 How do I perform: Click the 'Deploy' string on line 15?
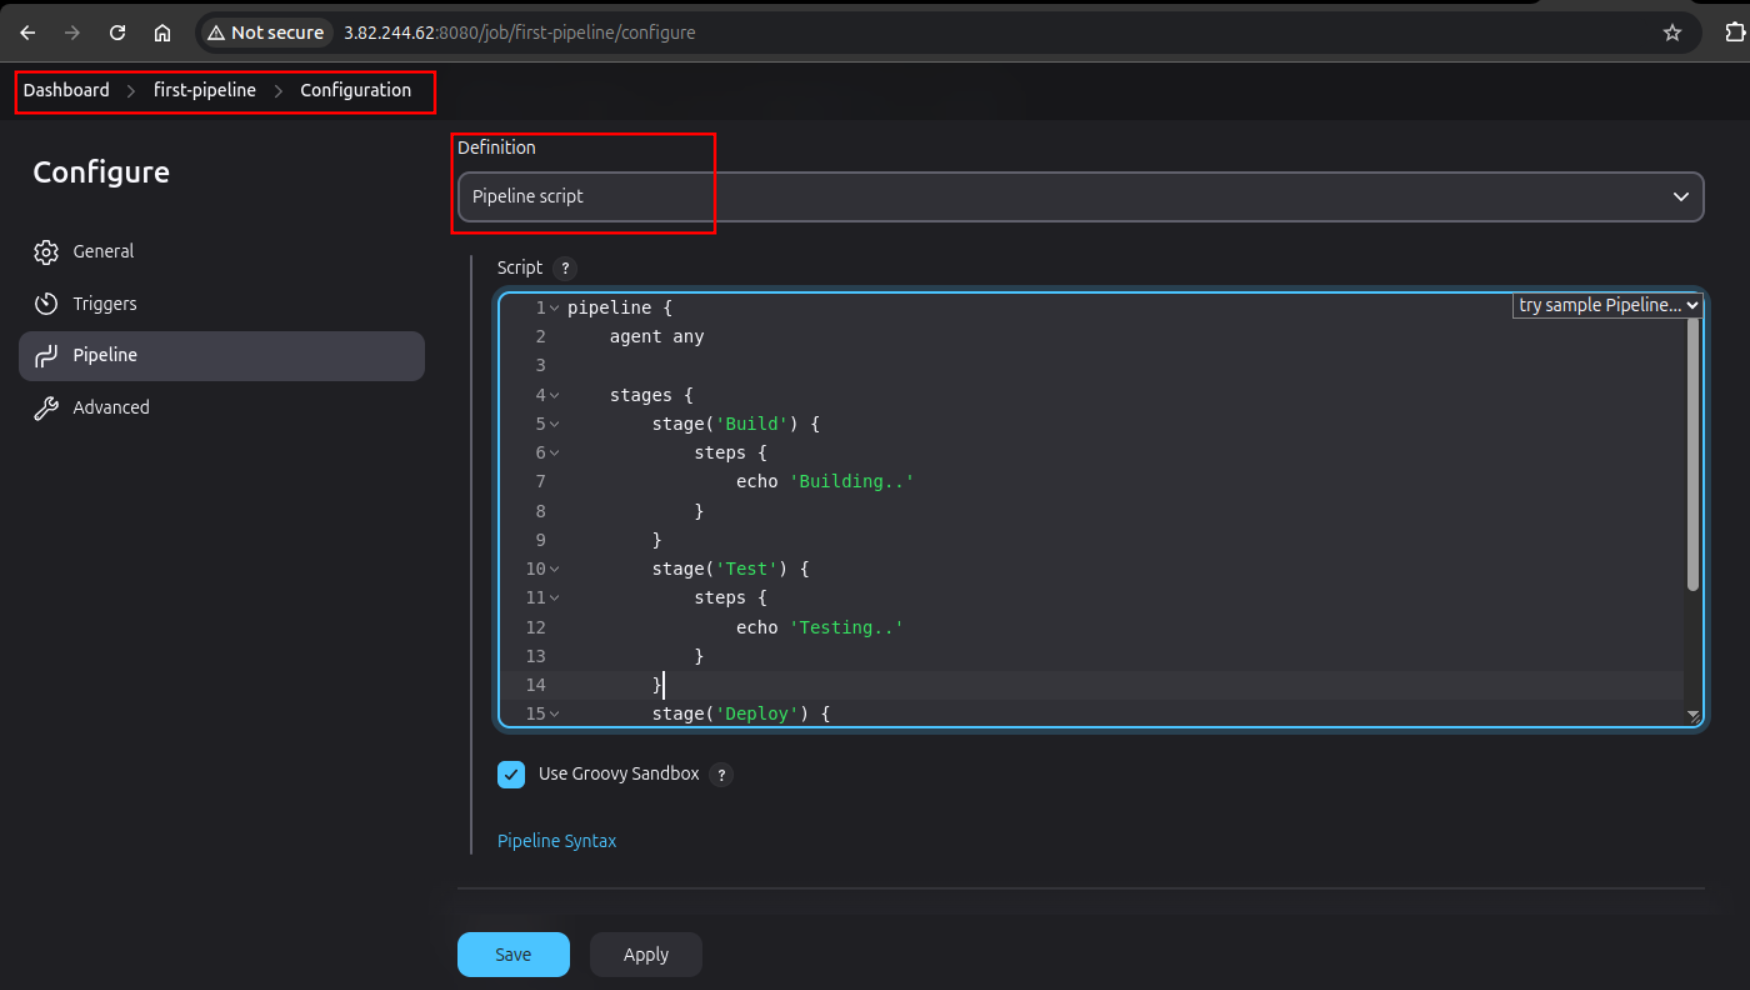[756, 714]
